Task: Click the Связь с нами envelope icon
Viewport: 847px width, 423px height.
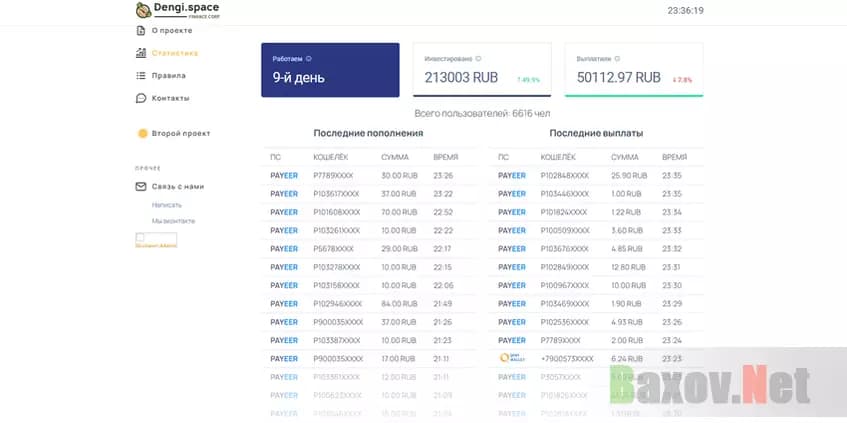Action: tap(141, 186)
